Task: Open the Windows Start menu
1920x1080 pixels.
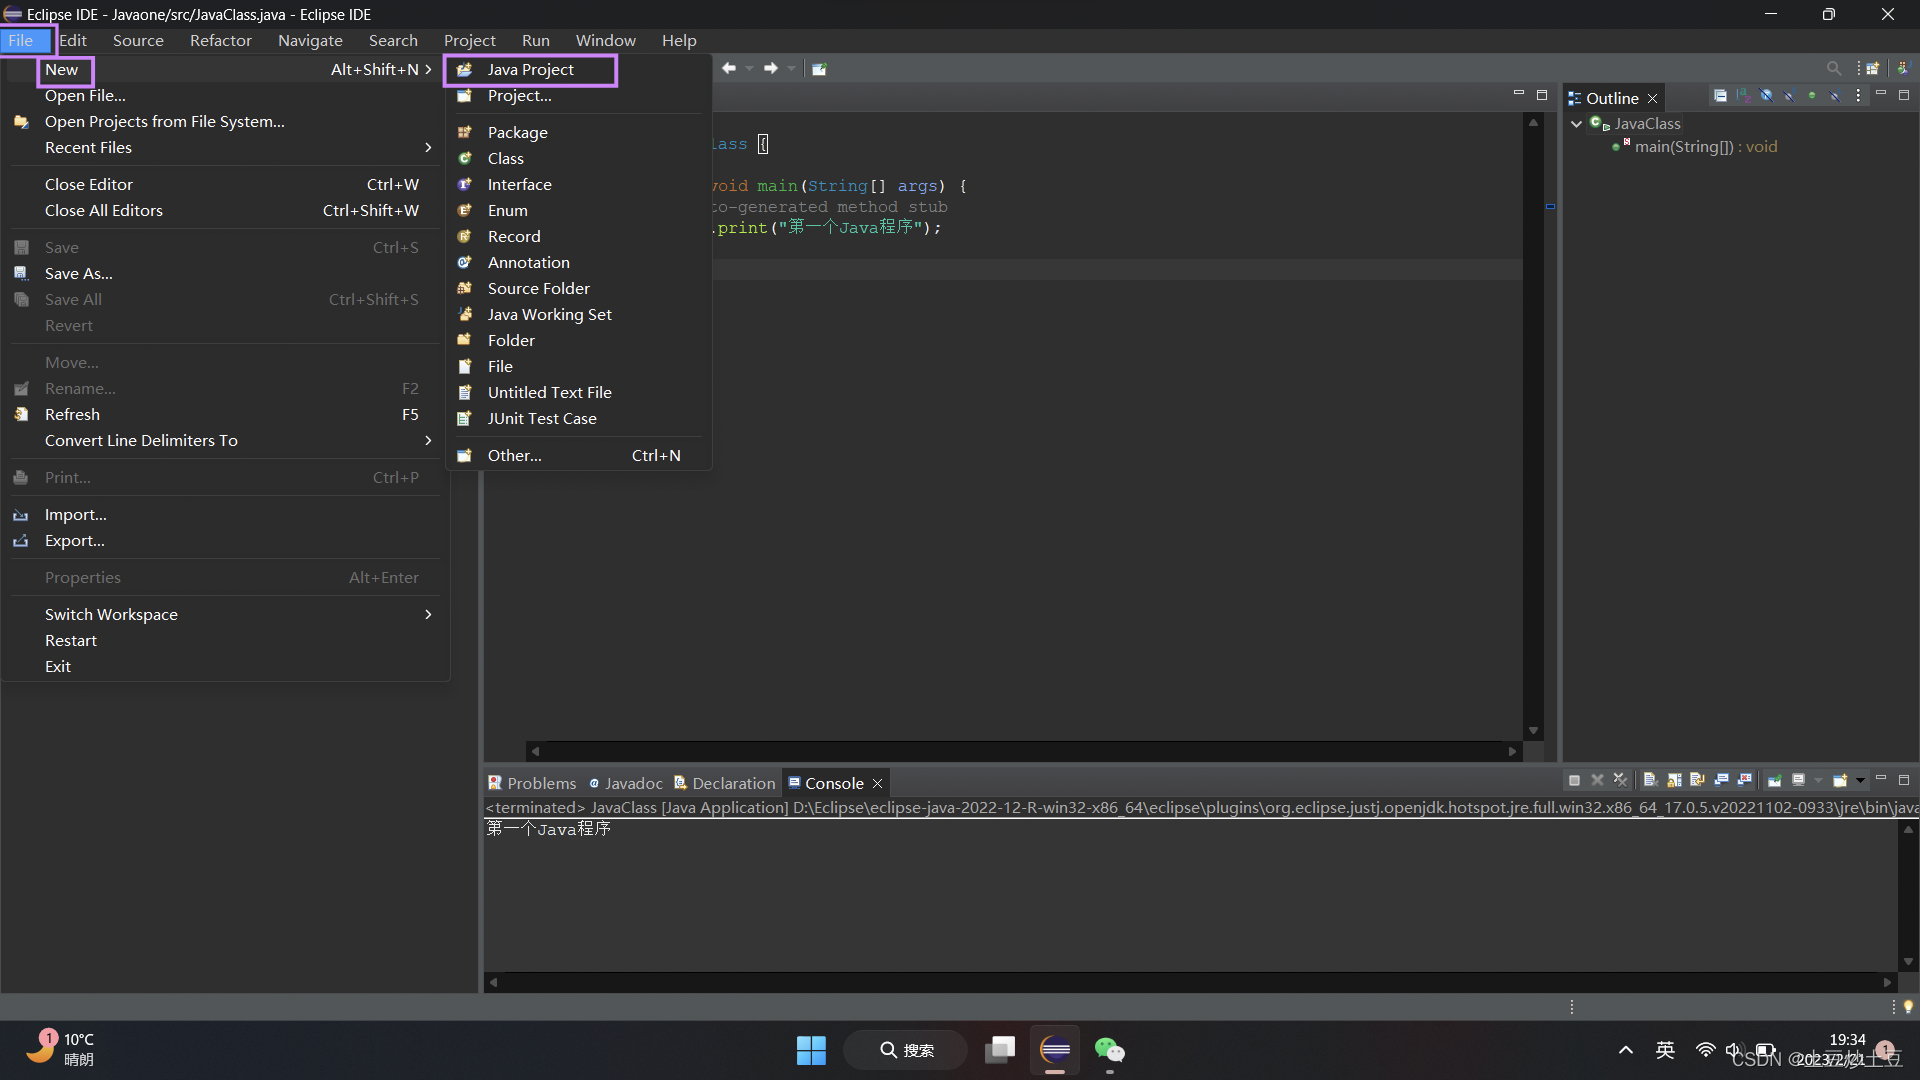Action: (811, 1050)
